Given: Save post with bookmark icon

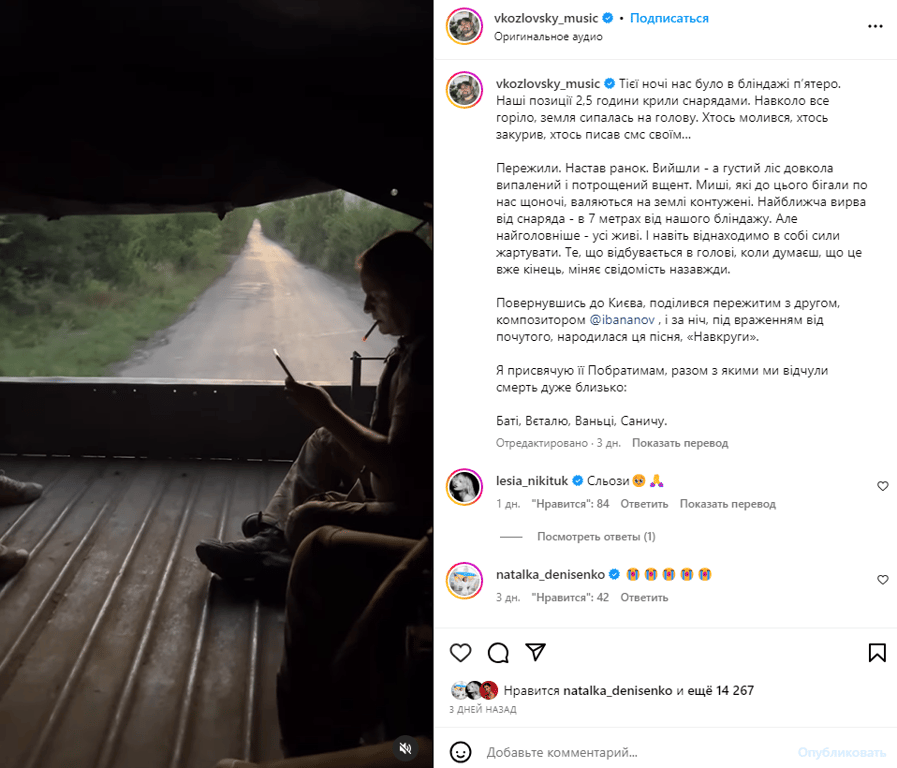Looking at the screenshot, I should [x=877, y=652].
